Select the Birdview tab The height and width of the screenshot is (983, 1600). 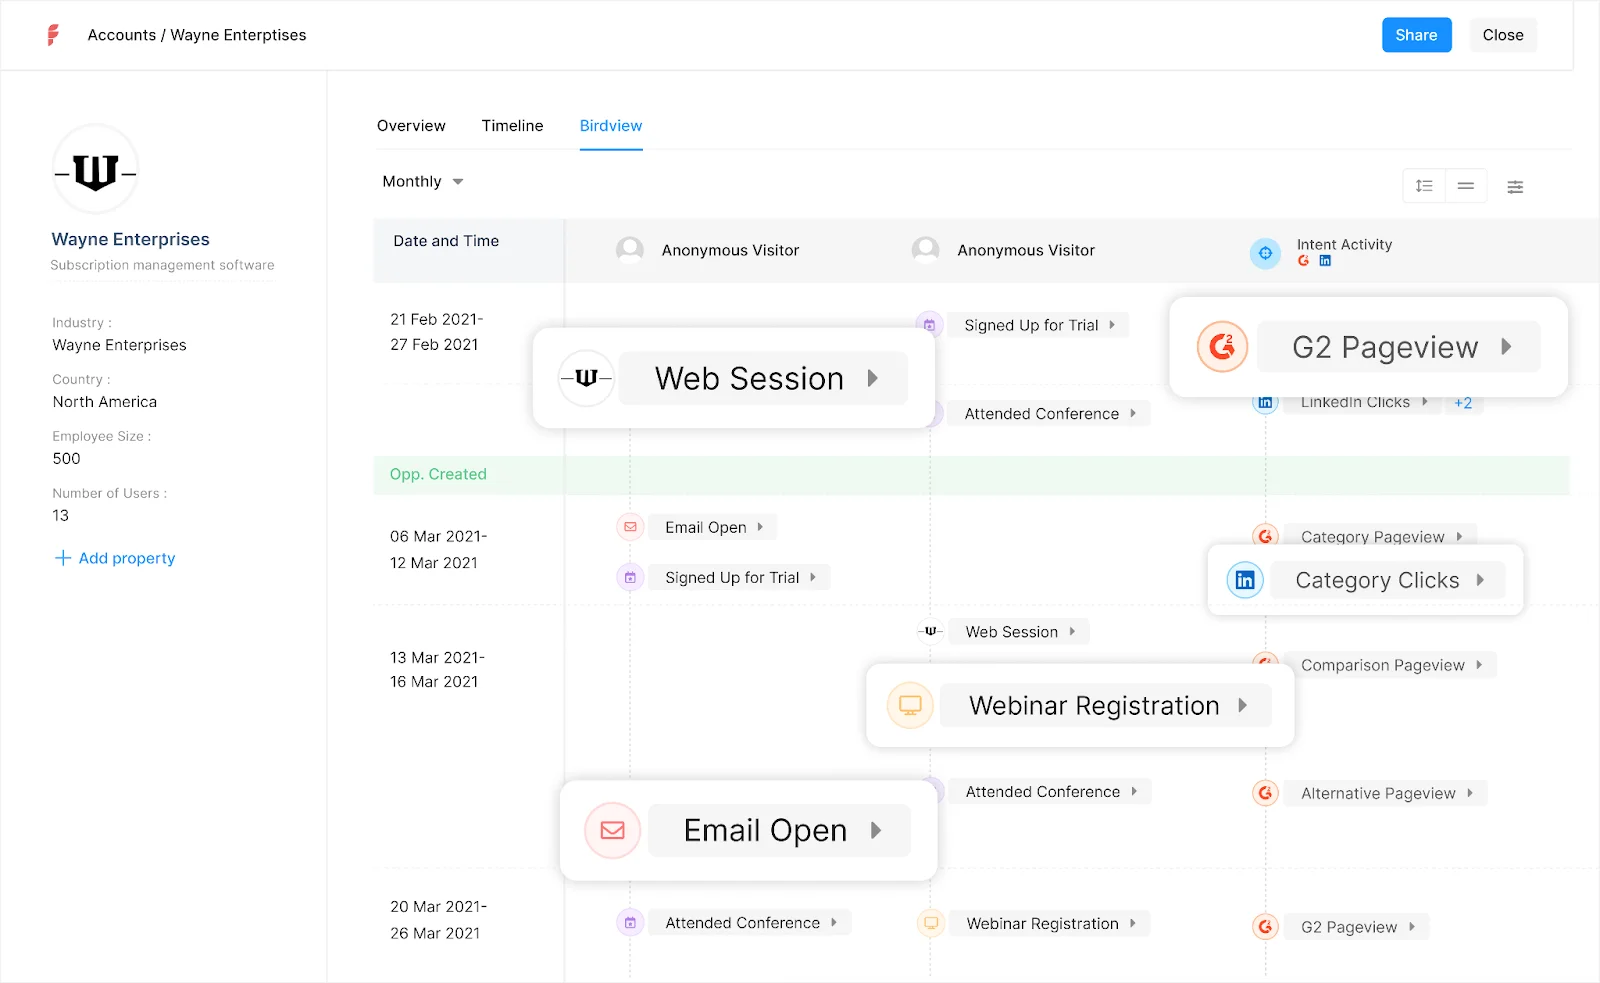click(611, 126)
